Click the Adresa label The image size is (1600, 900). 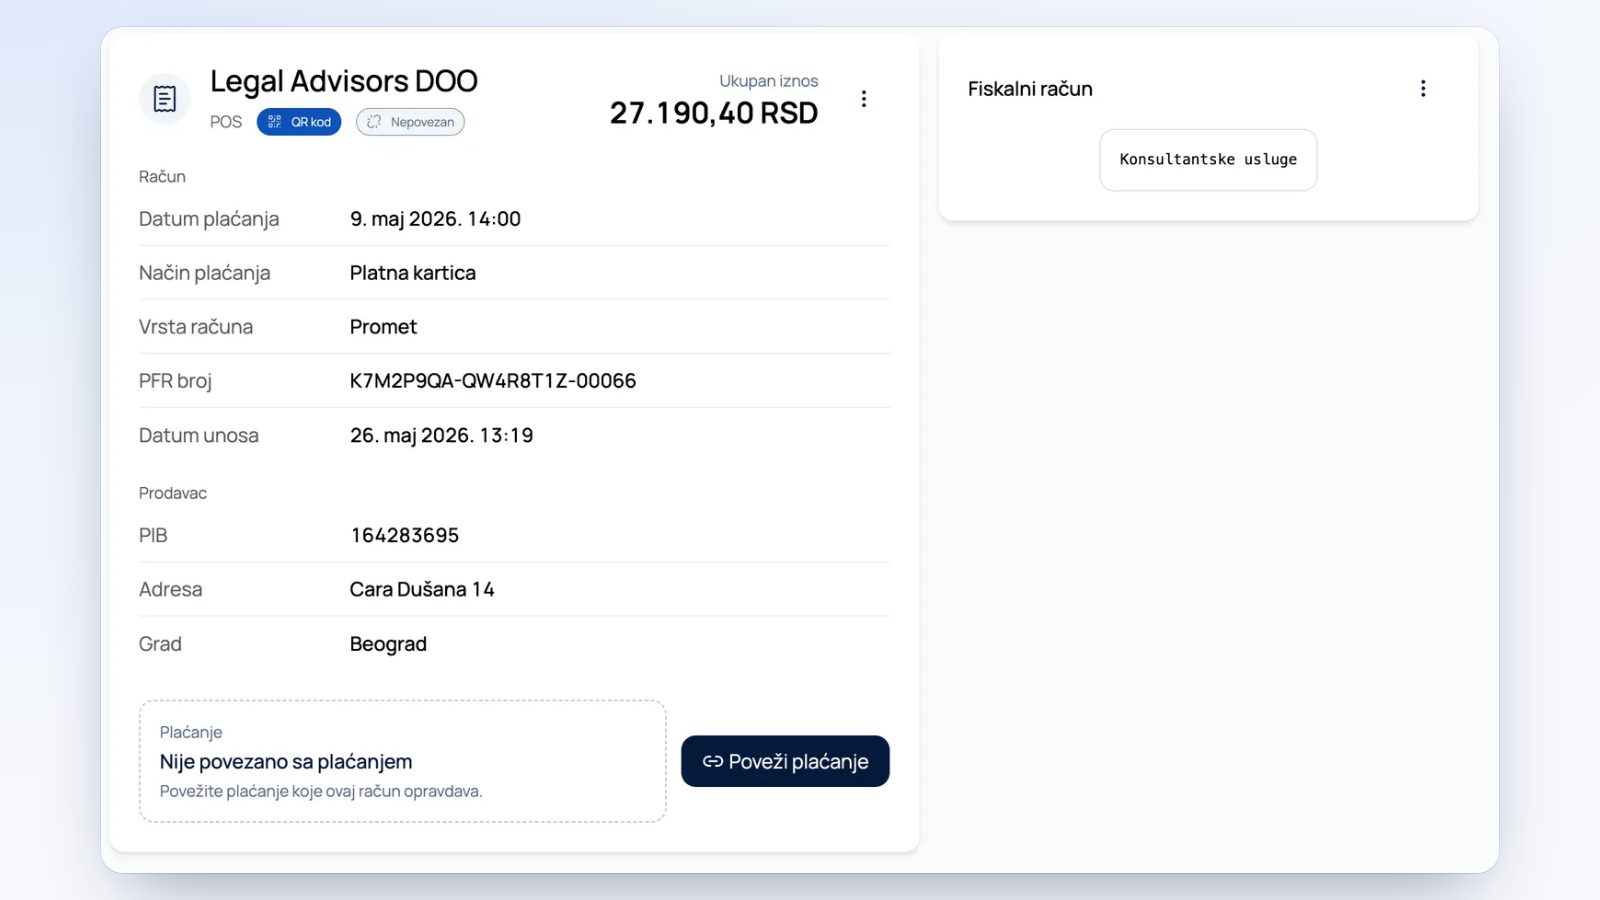[171, 590]
